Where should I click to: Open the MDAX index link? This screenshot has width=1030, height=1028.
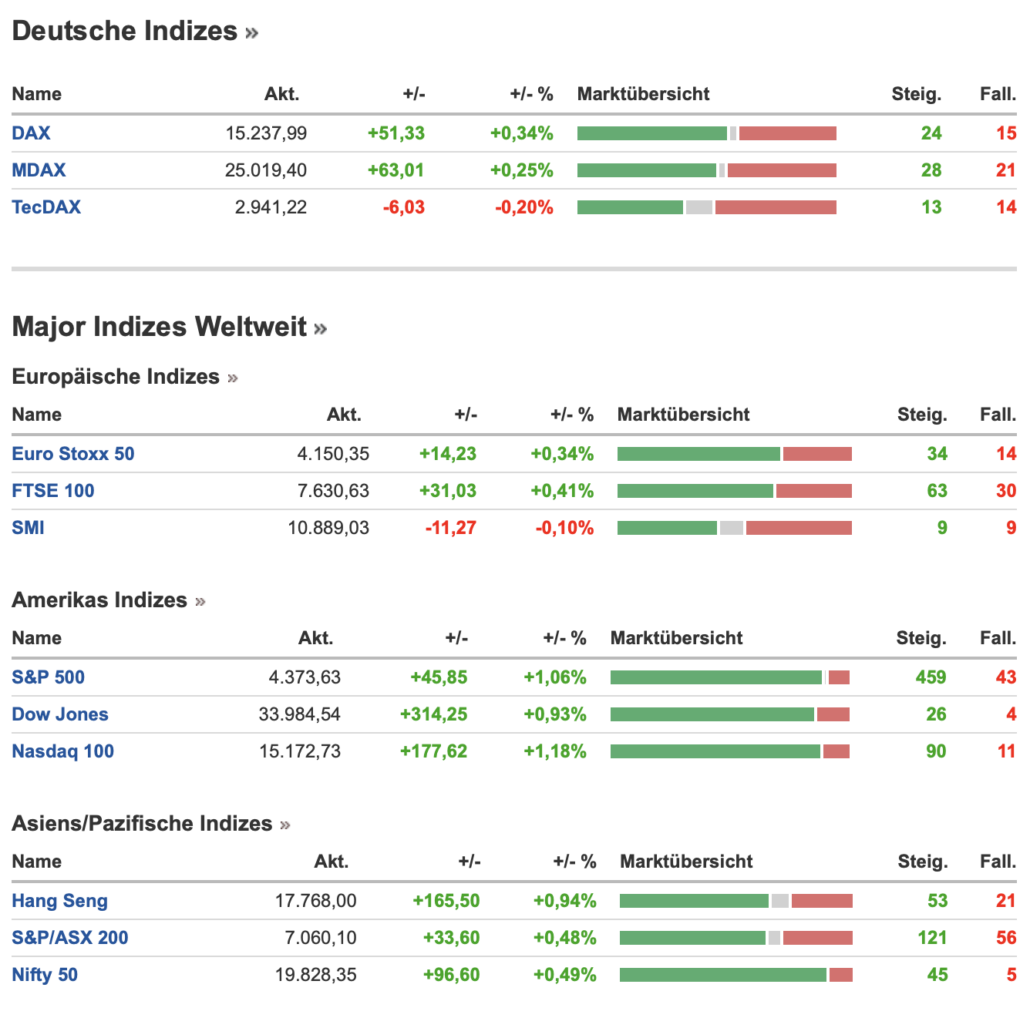[x=39, y=170]
